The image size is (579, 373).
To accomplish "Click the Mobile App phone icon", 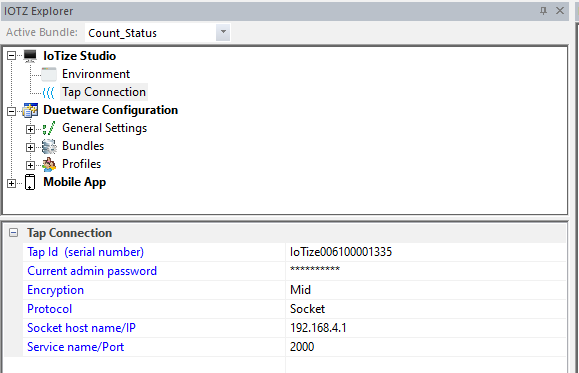I will coord(30,182).
